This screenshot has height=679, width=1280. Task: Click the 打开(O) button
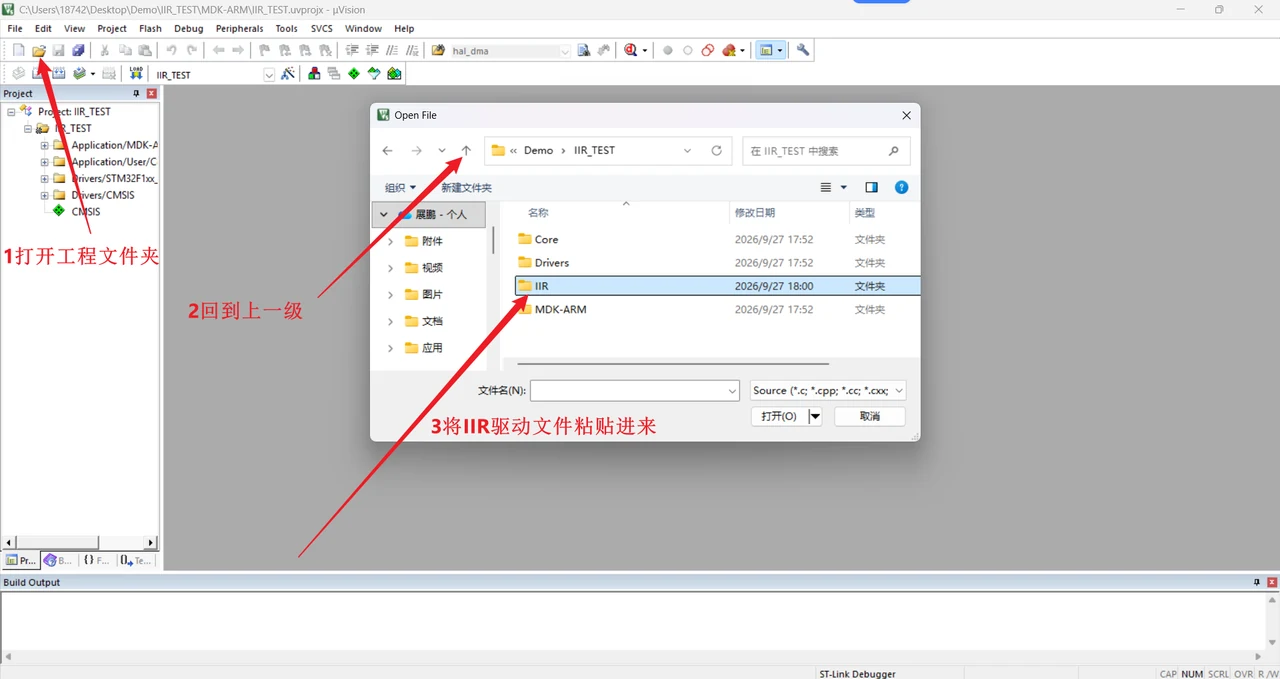[x=779, y=416]
